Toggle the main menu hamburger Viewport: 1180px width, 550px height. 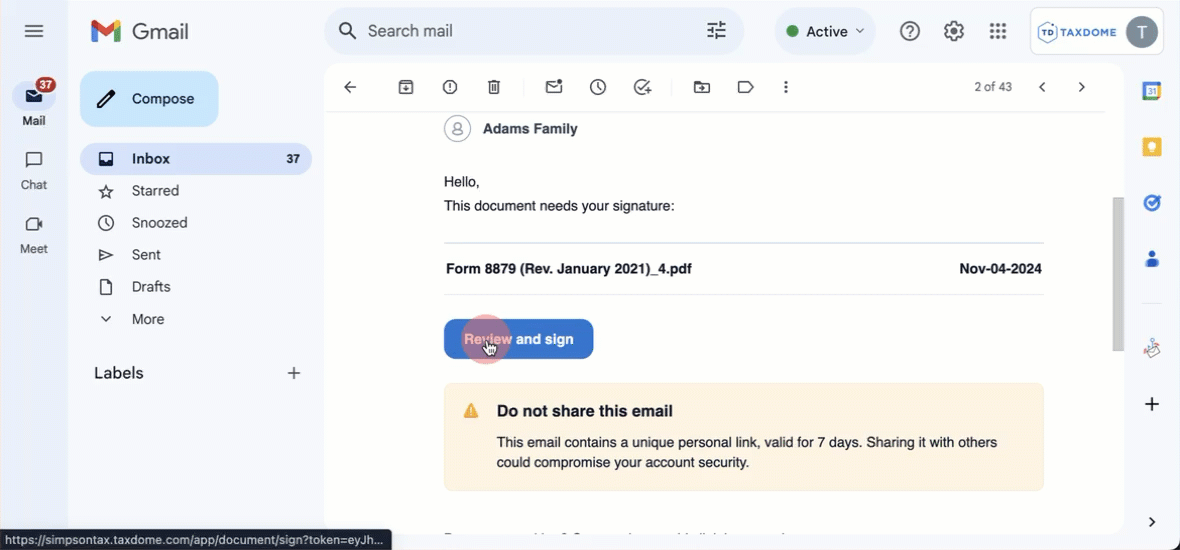coord(34,31)
